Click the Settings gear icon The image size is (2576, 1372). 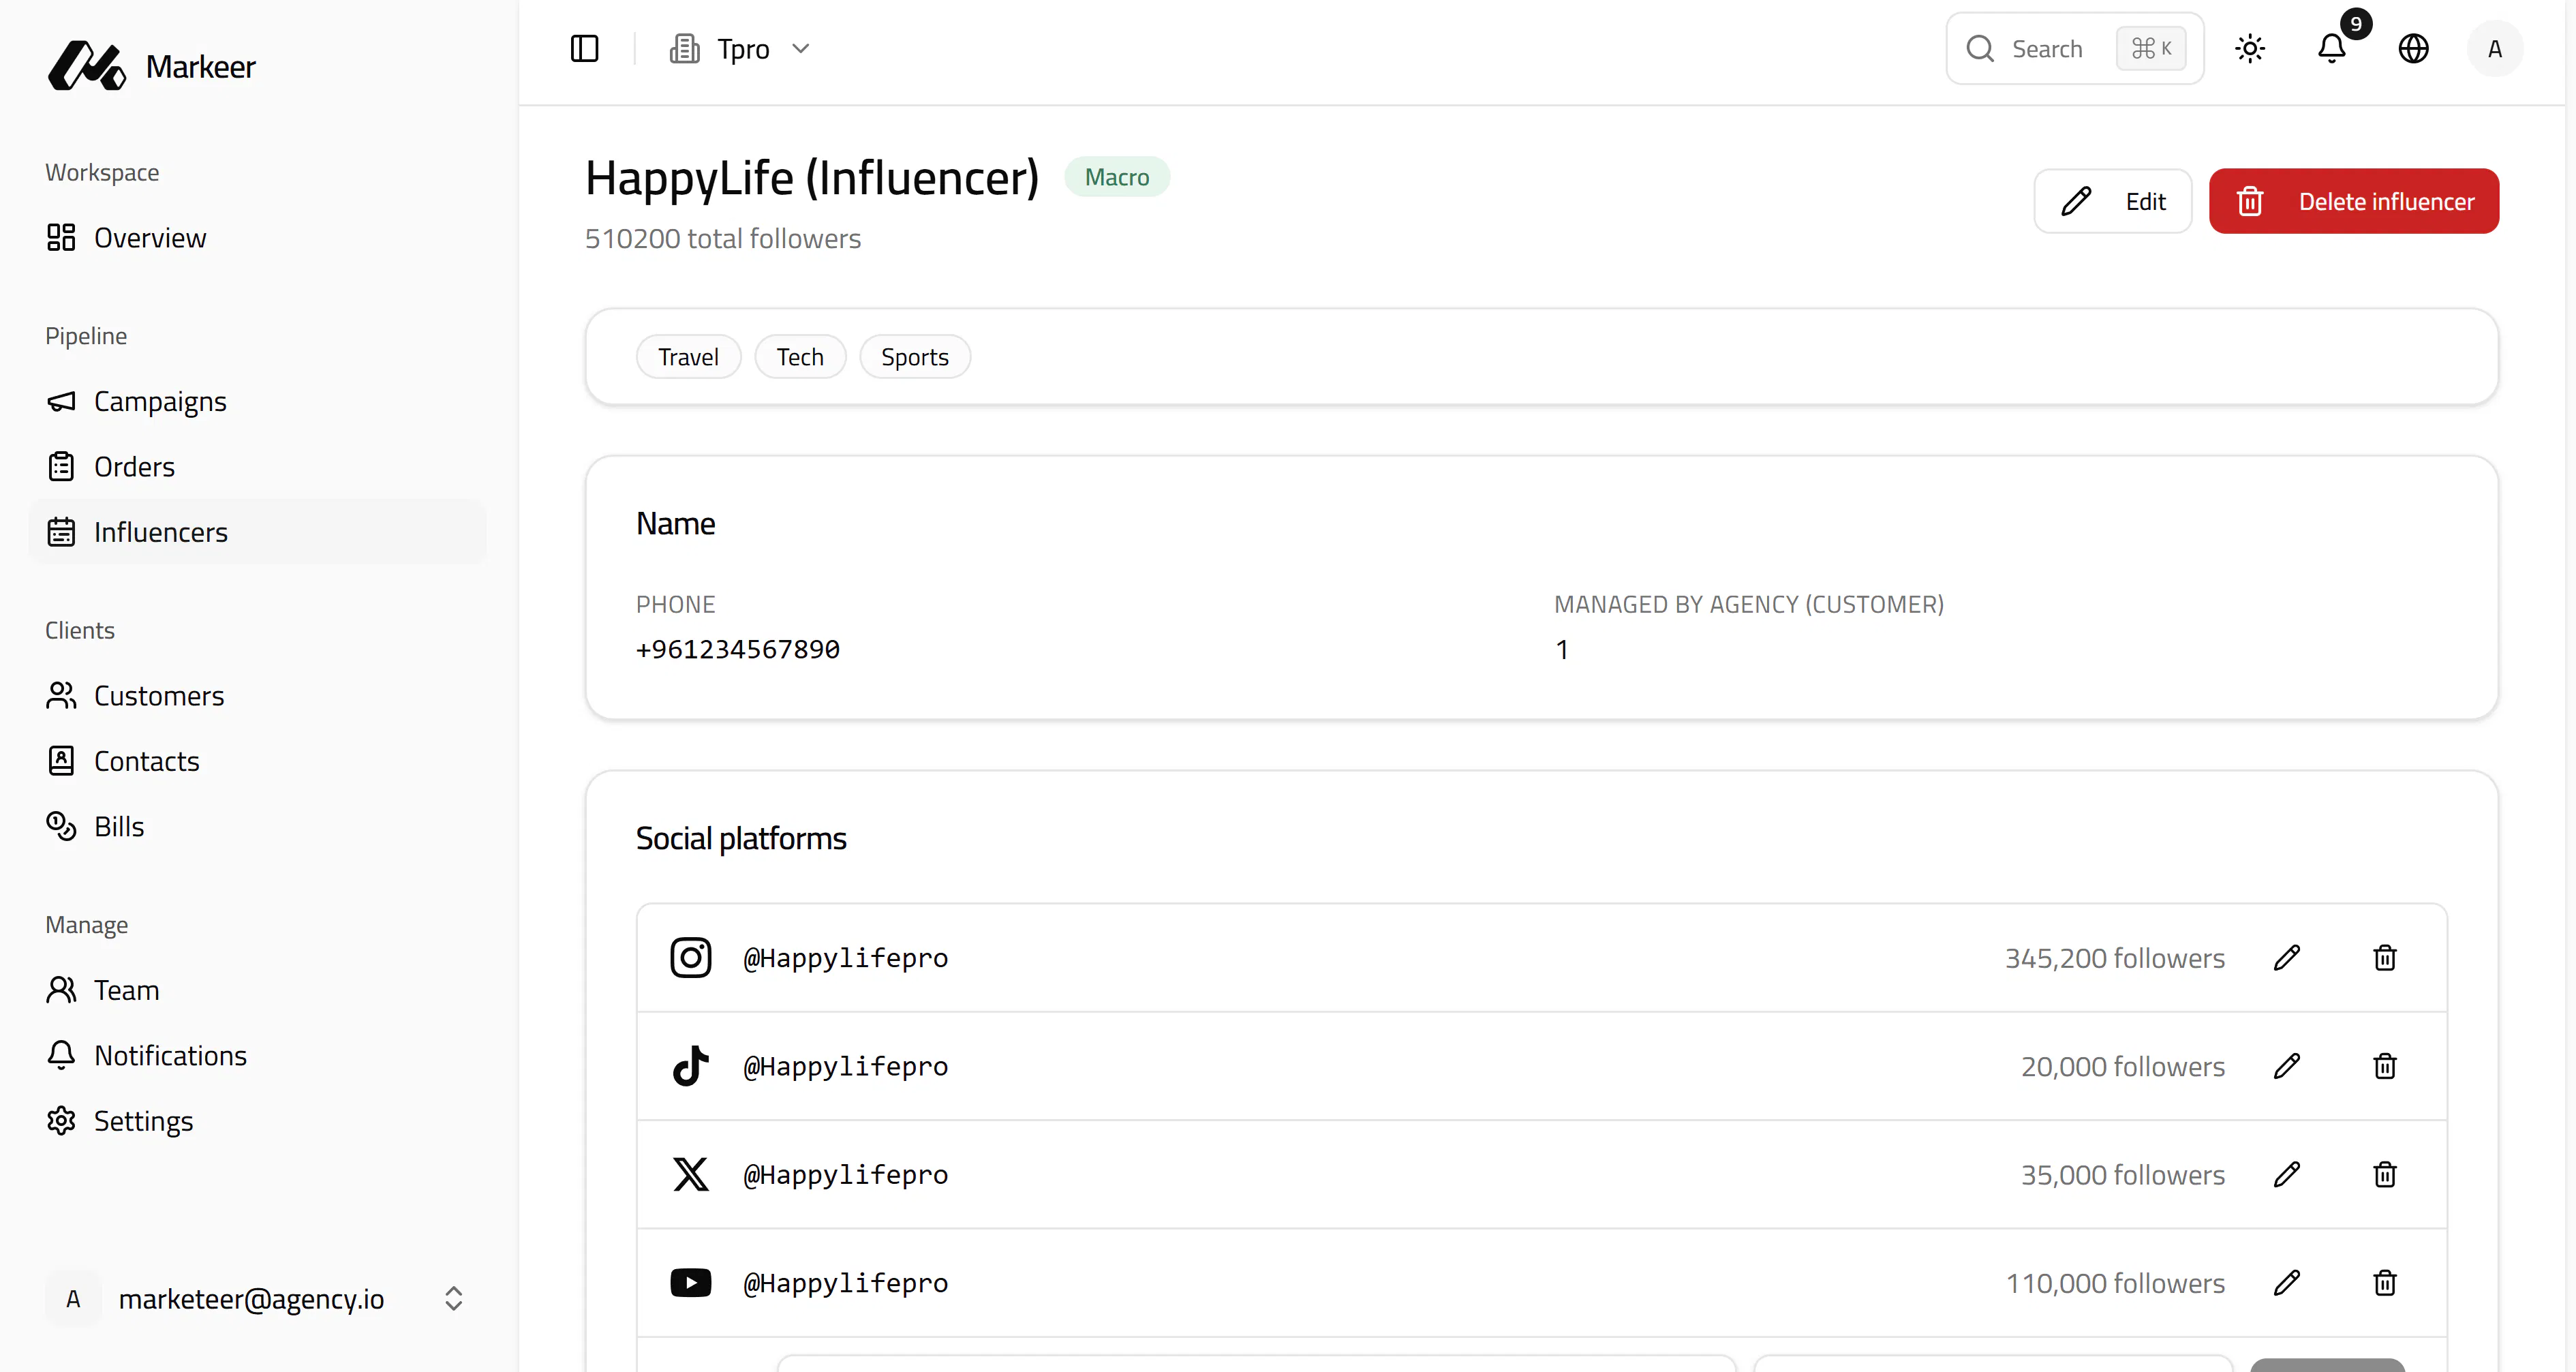(x=61, y=1121)
